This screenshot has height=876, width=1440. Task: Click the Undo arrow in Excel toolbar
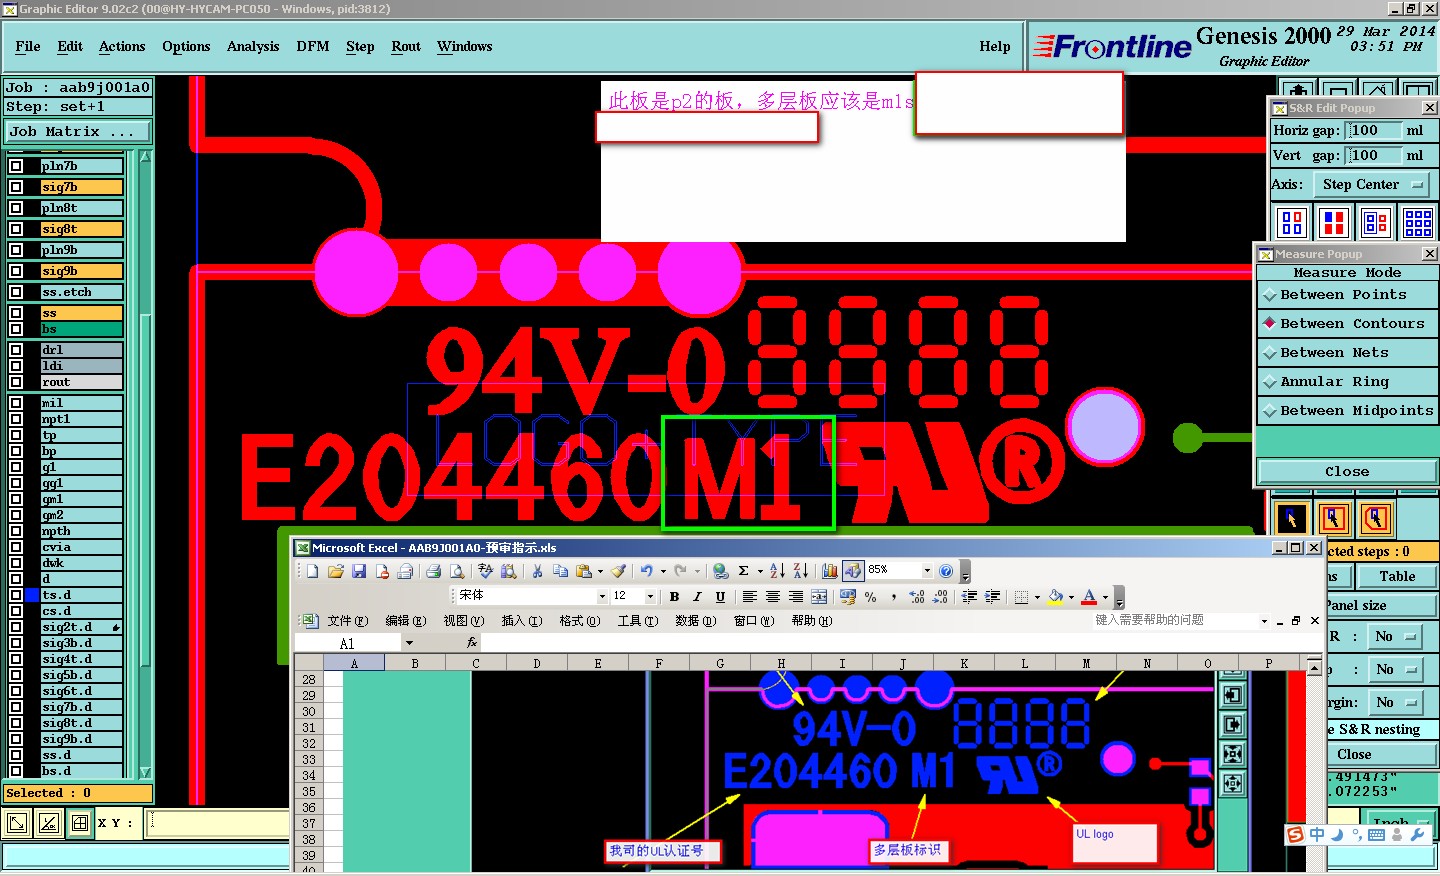click(647, 571)
